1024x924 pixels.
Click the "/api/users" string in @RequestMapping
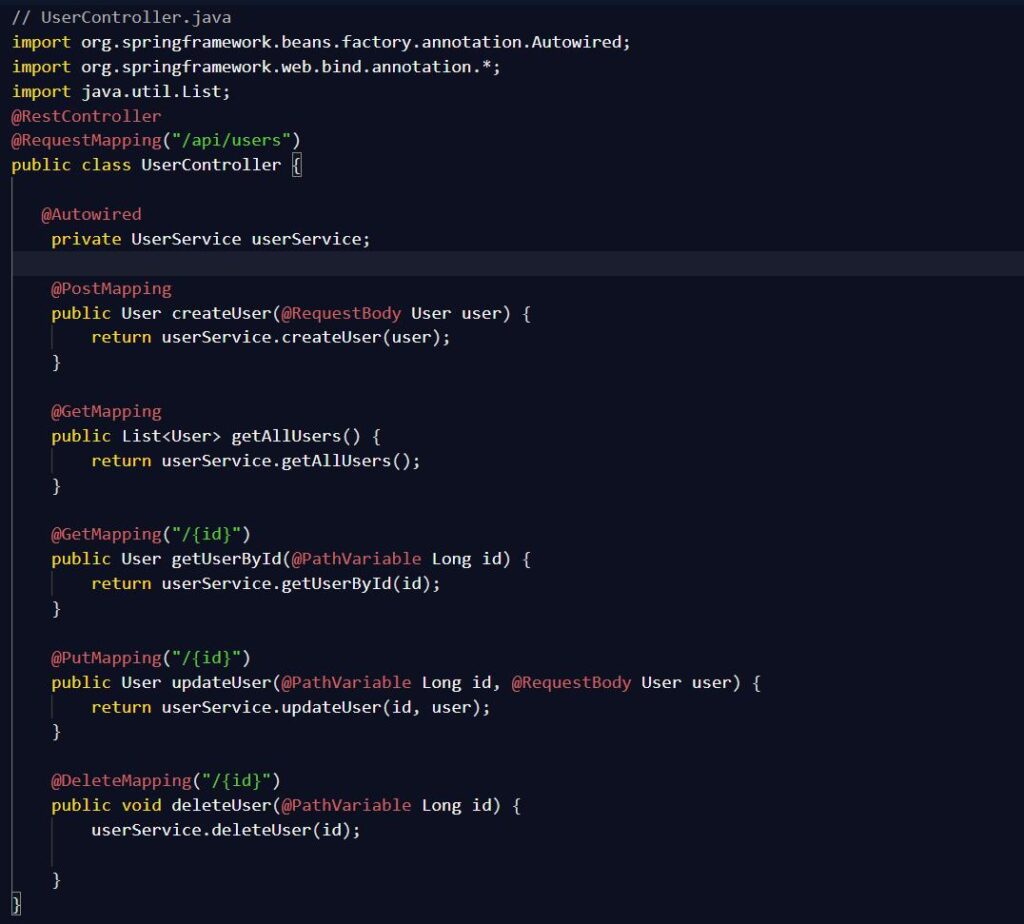231,140
